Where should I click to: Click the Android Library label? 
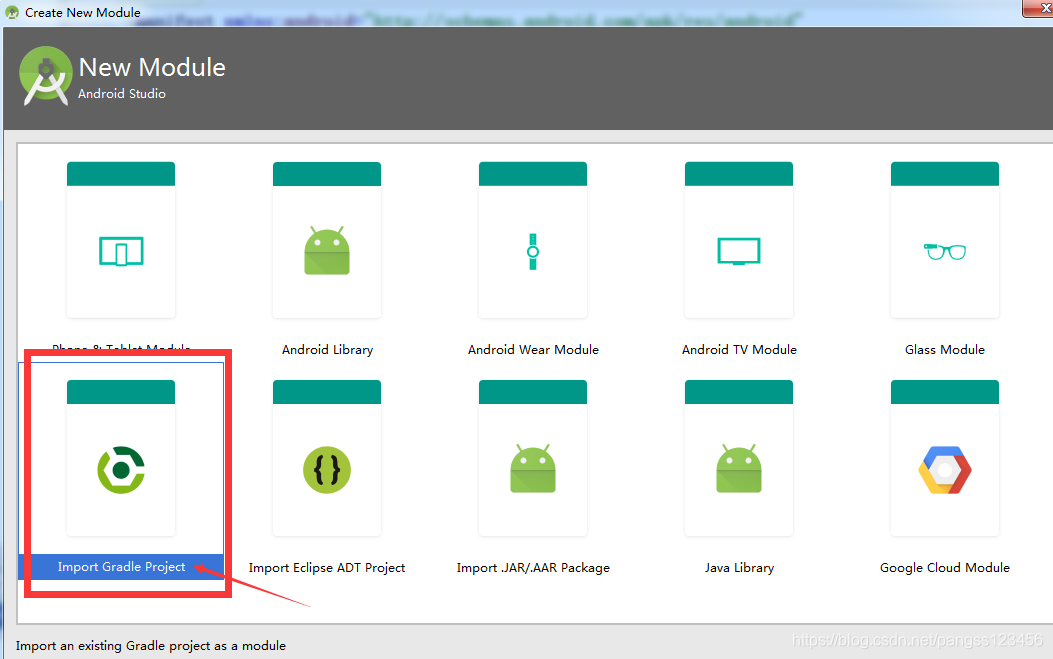327,349
